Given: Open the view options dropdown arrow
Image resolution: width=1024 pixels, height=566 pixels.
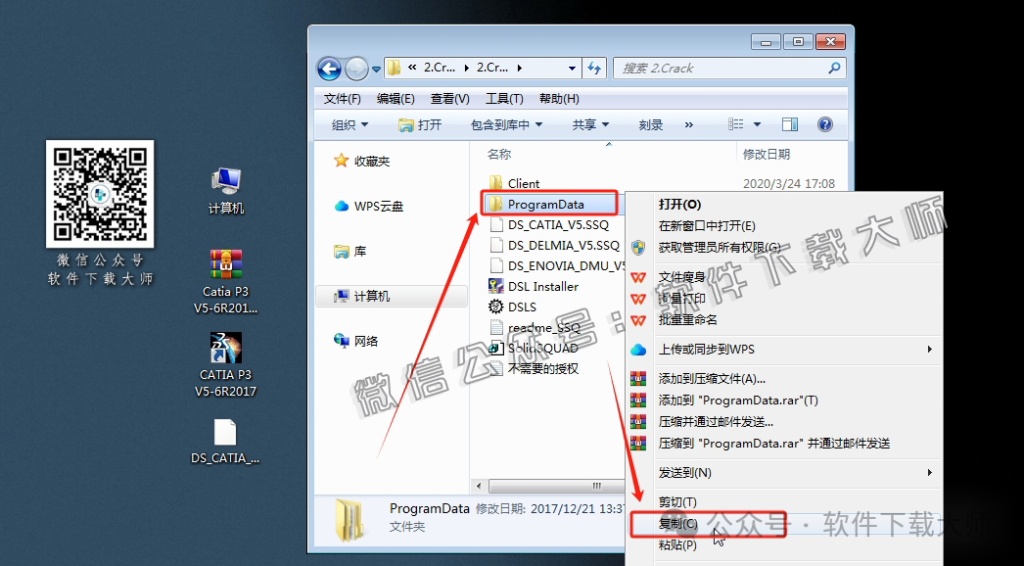Looking at the screenshot, I should coord(757,125).
